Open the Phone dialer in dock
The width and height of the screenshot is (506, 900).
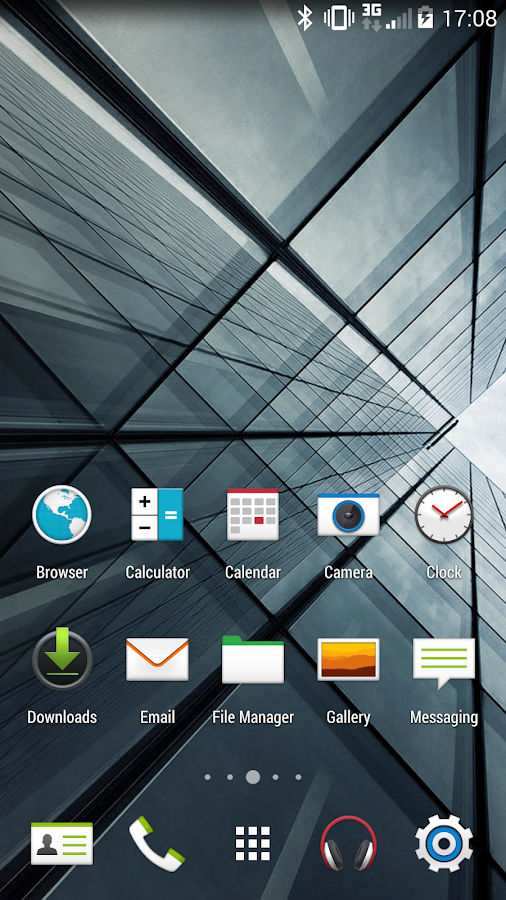pyautogui.click(x=157, y=844)
